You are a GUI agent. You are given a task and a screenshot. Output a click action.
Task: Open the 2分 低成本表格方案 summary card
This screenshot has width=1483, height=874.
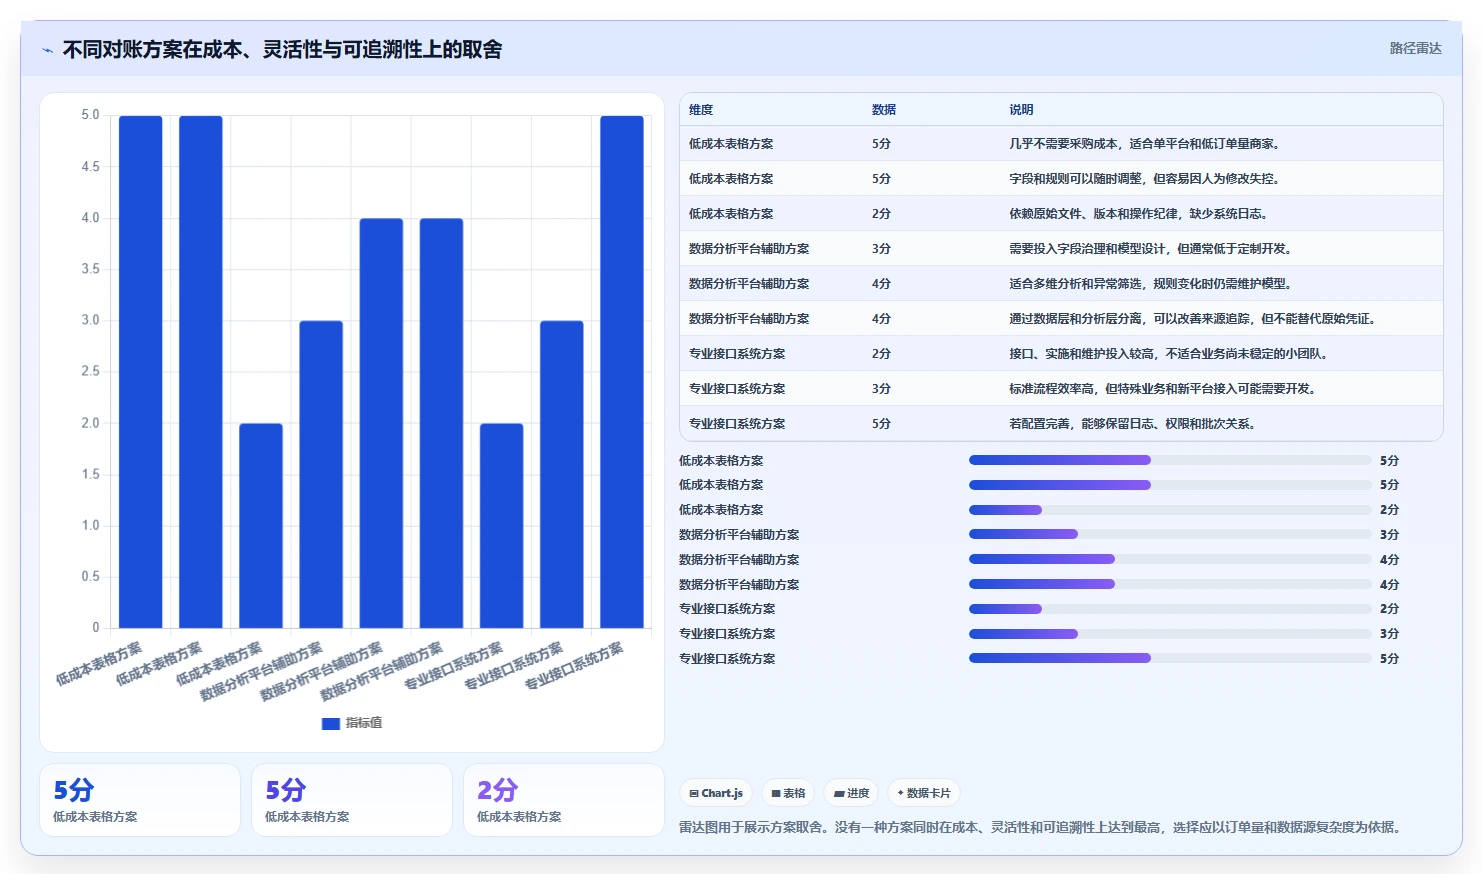(x=564, y=800)
